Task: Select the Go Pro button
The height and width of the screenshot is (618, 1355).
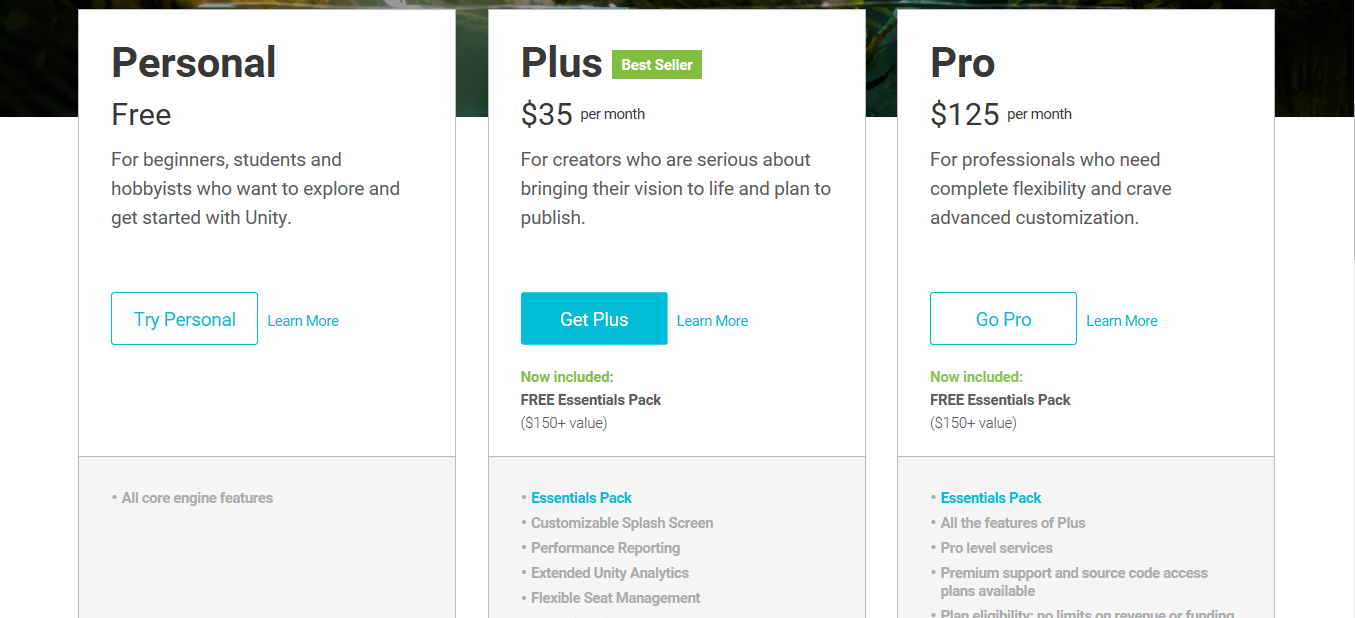Action: point(1003,319)
